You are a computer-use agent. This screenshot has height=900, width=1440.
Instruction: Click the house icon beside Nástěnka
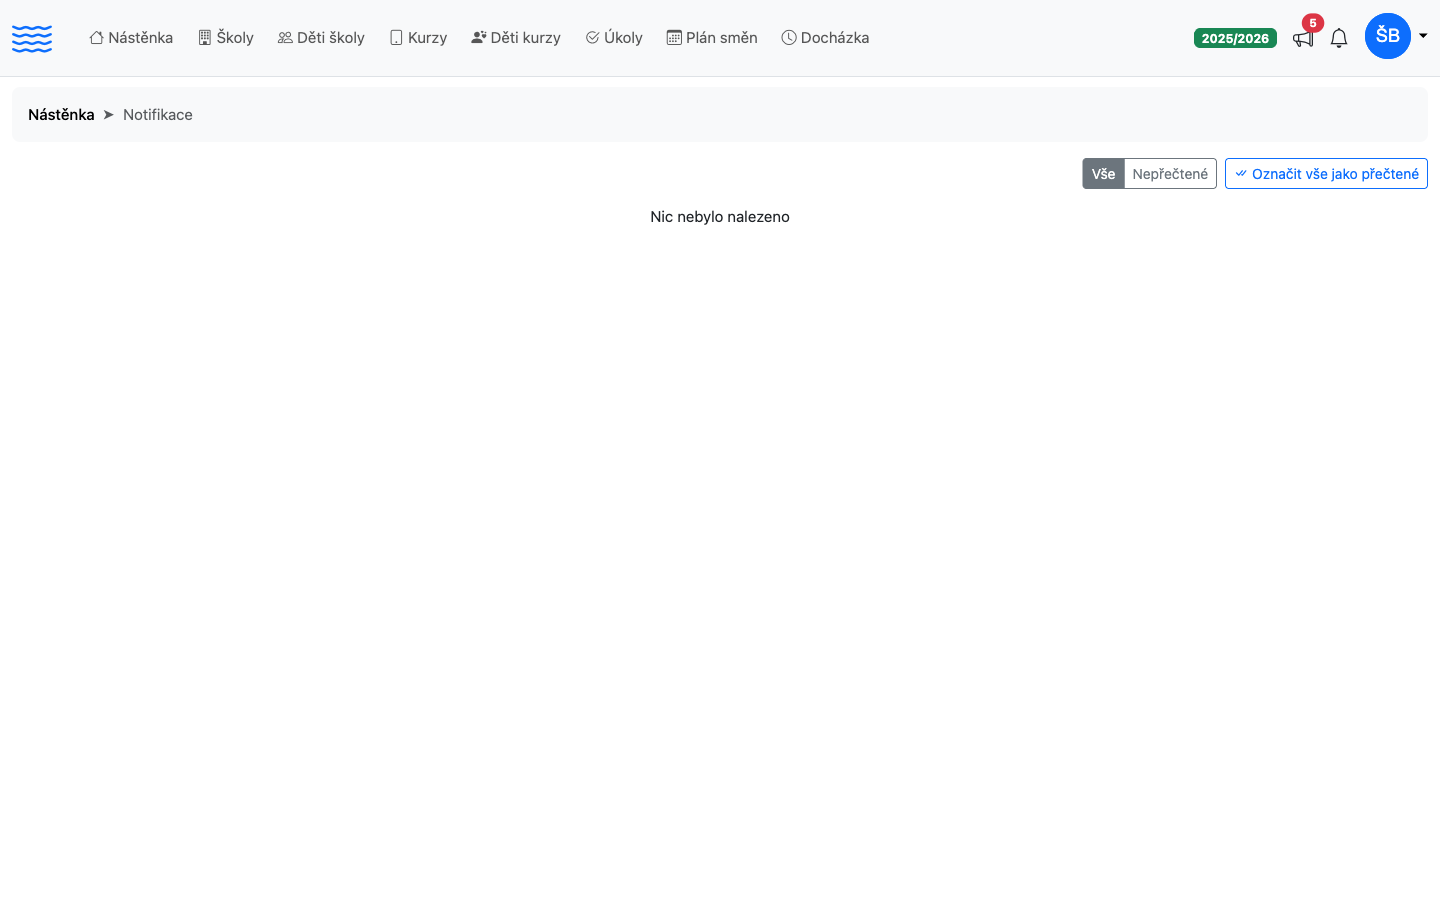pyautogui.click(x=96, y=37)
